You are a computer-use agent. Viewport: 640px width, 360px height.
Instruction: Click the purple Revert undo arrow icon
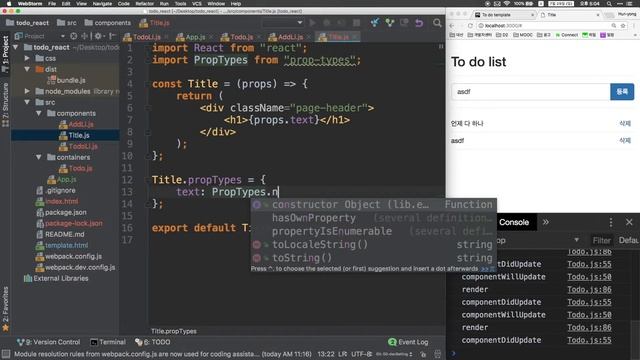point(419,23)
